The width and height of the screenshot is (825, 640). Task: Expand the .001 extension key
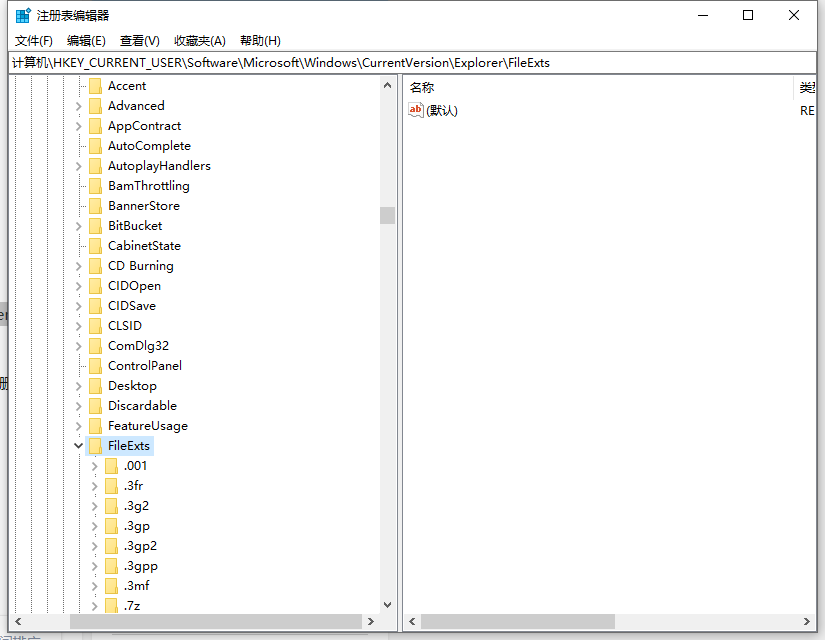pos(95,465)
